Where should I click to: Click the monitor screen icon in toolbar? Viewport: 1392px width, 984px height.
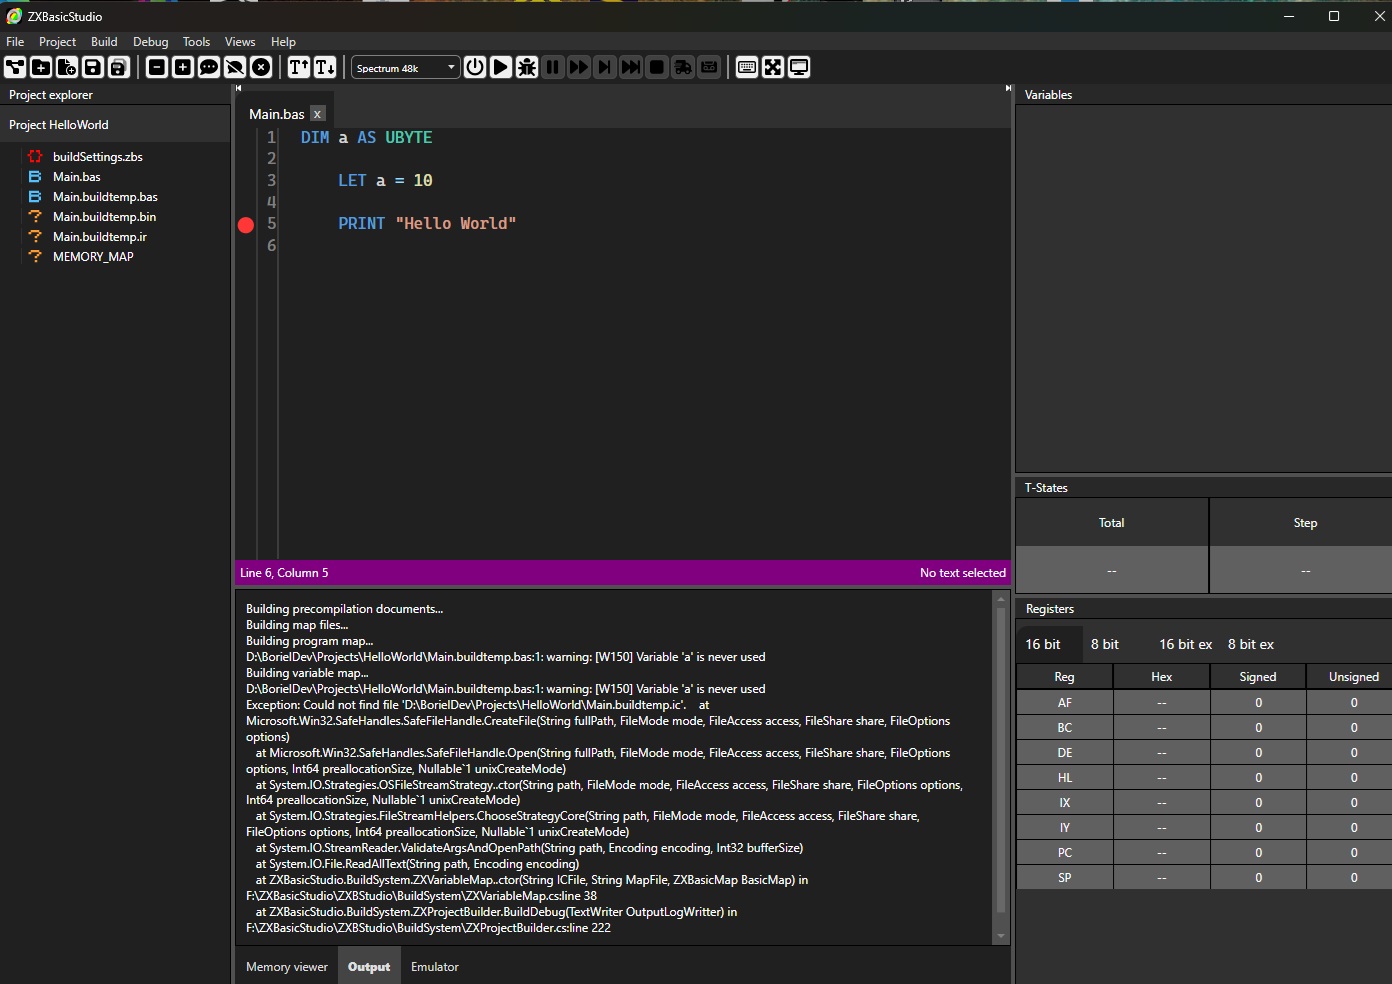point(799,67)
